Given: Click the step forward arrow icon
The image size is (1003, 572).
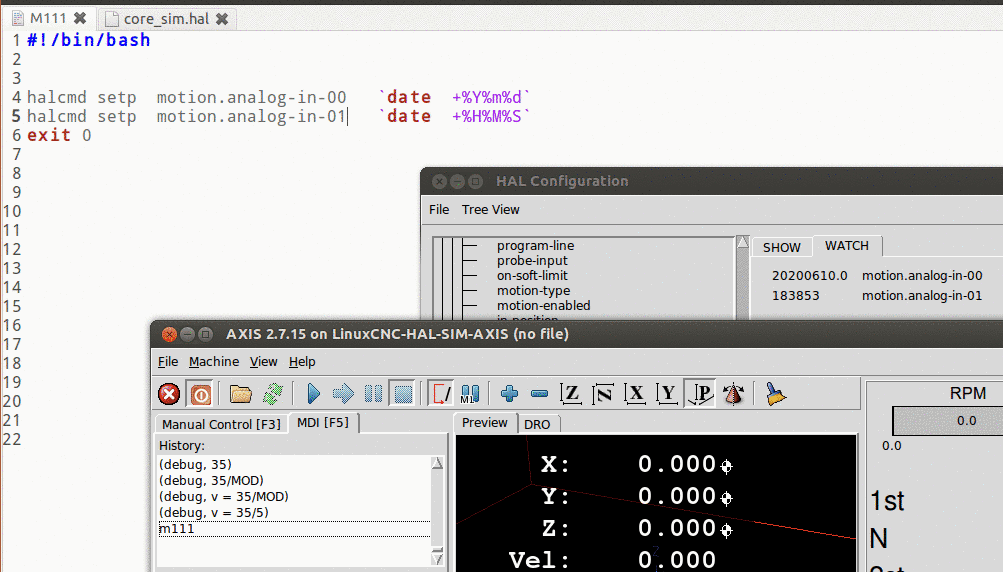Looking at the screenshot, I should (x=343, y=394).
